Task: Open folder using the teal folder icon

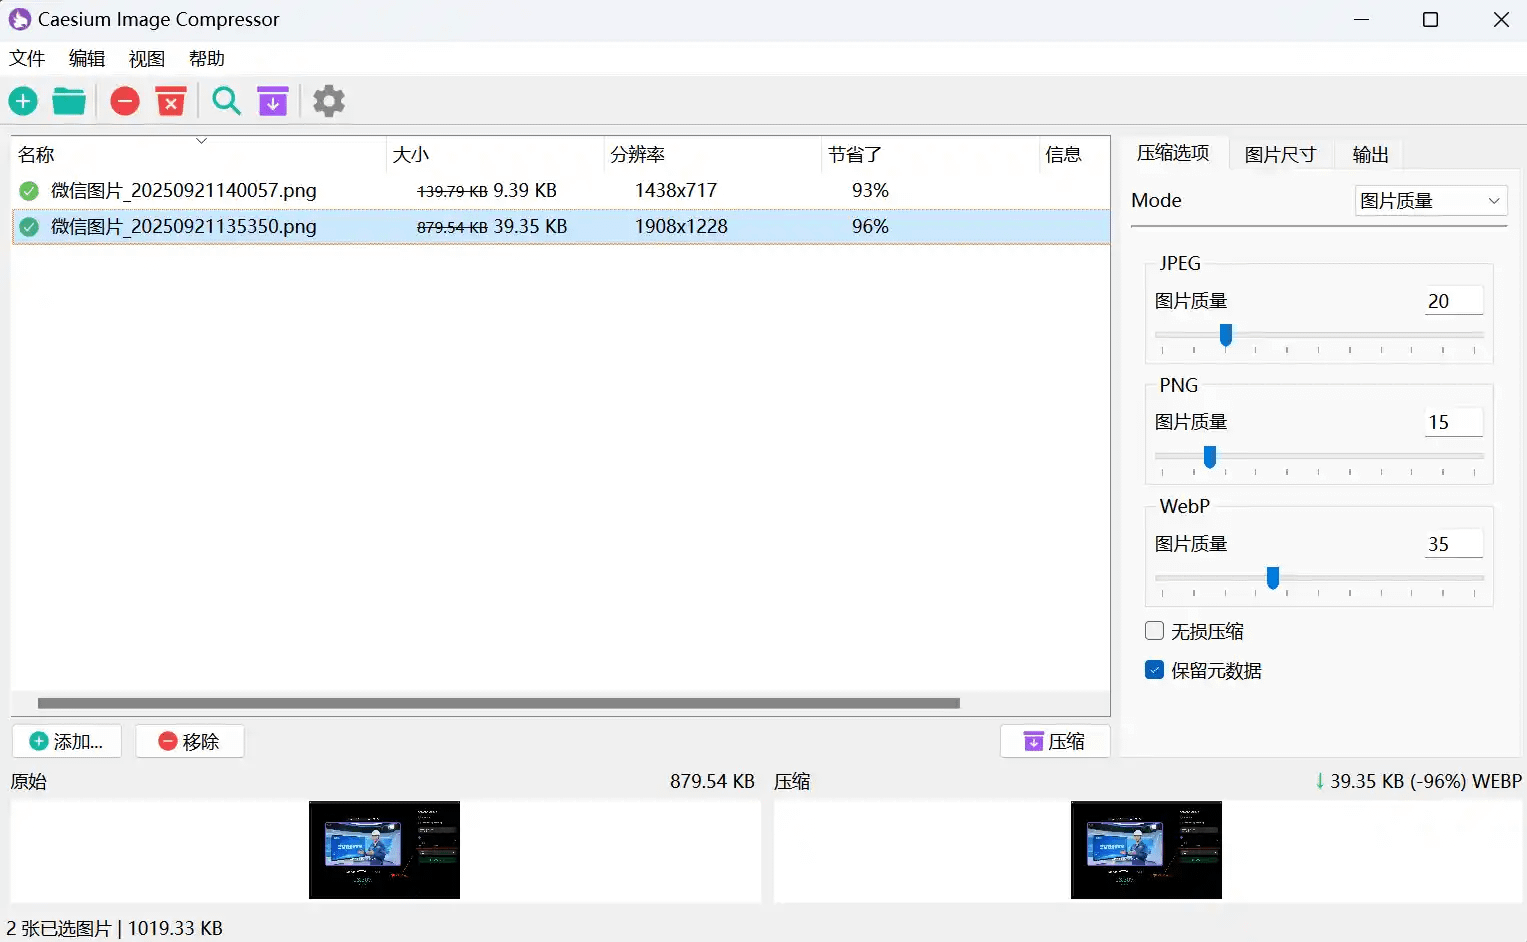Action: [69, 101]
